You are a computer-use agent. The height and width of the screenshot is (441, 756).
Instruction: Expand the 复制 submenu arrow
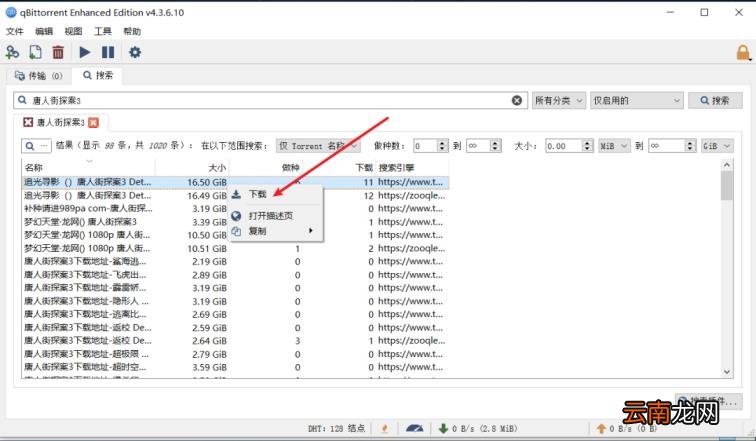pyautogui.click(x=310, y=231)
